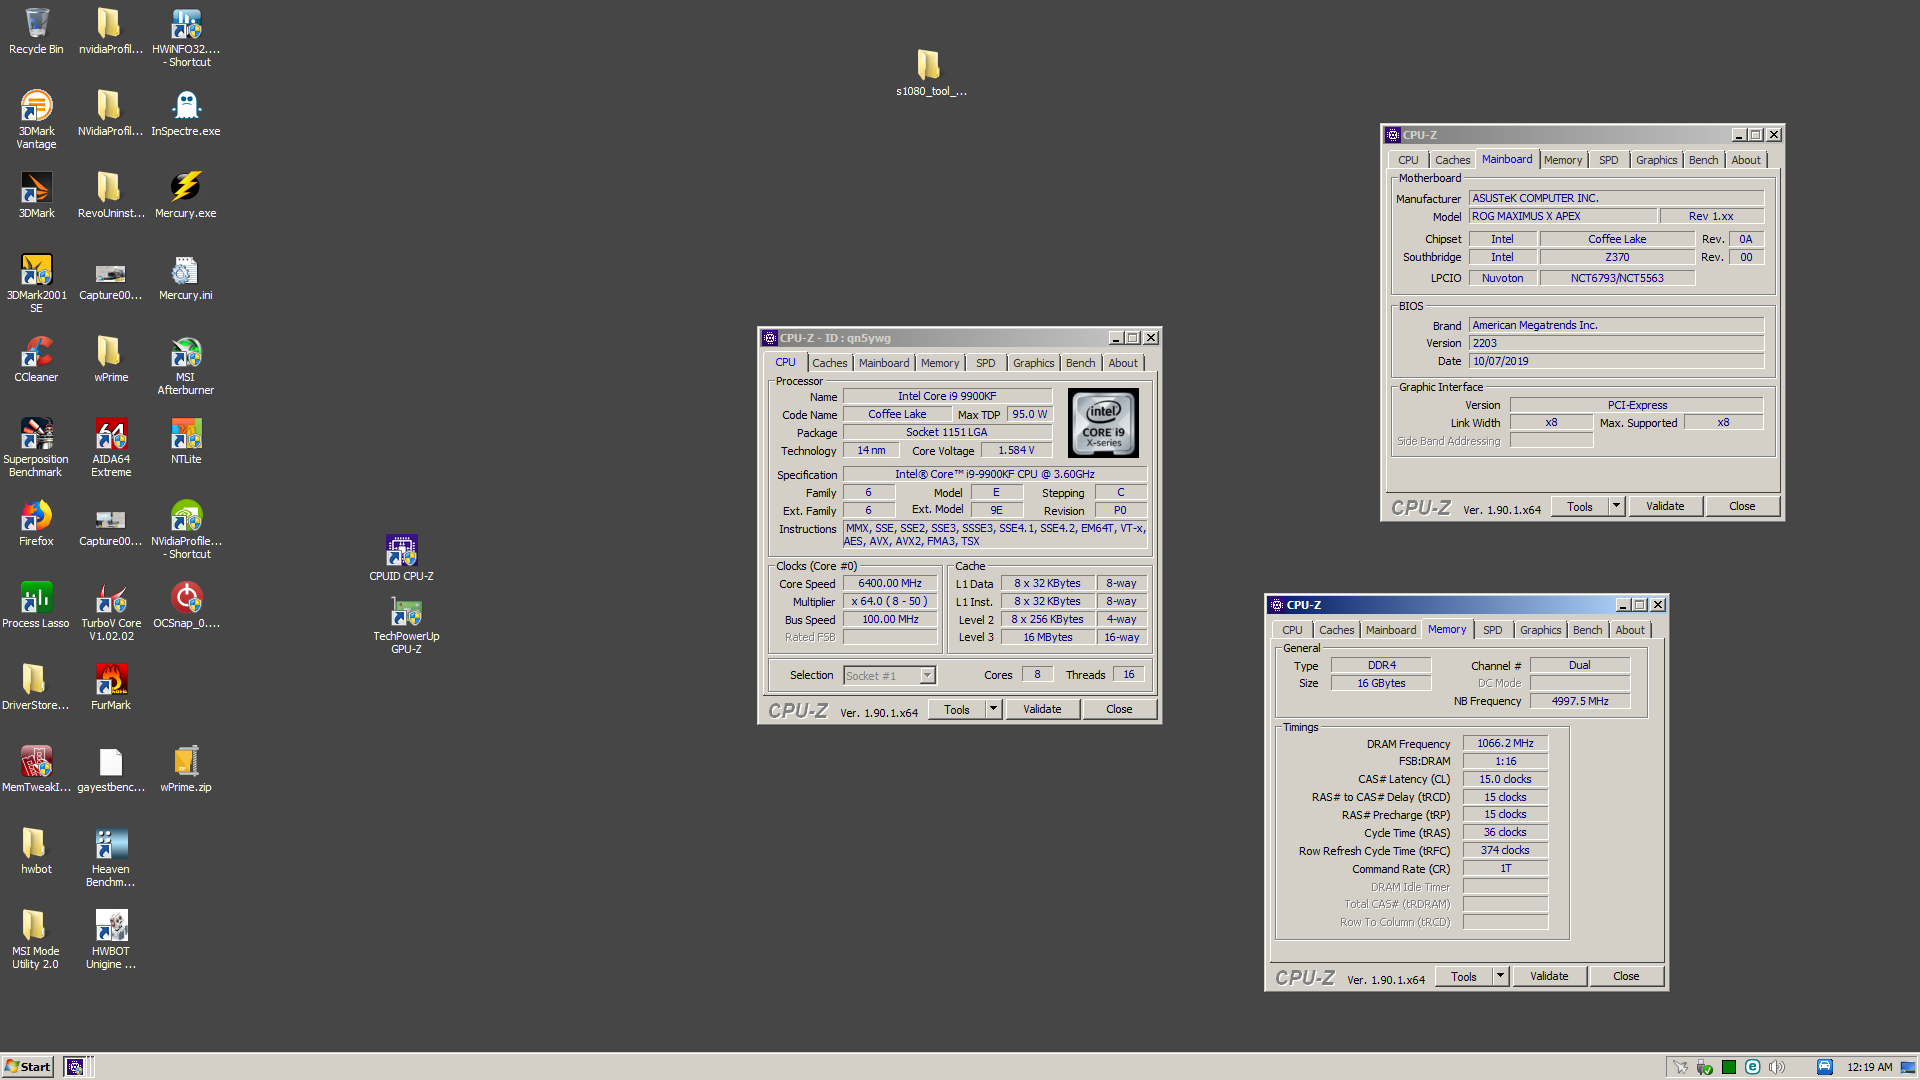Open Graphics tab in Mainboard window
Image resolution: width=1920 pixels, height=1080 pixels.
point(1656,160)
